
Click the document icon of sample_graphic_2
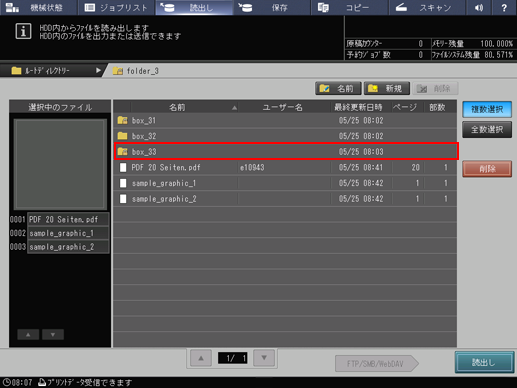pyautogui.click(x=123, y=199)
